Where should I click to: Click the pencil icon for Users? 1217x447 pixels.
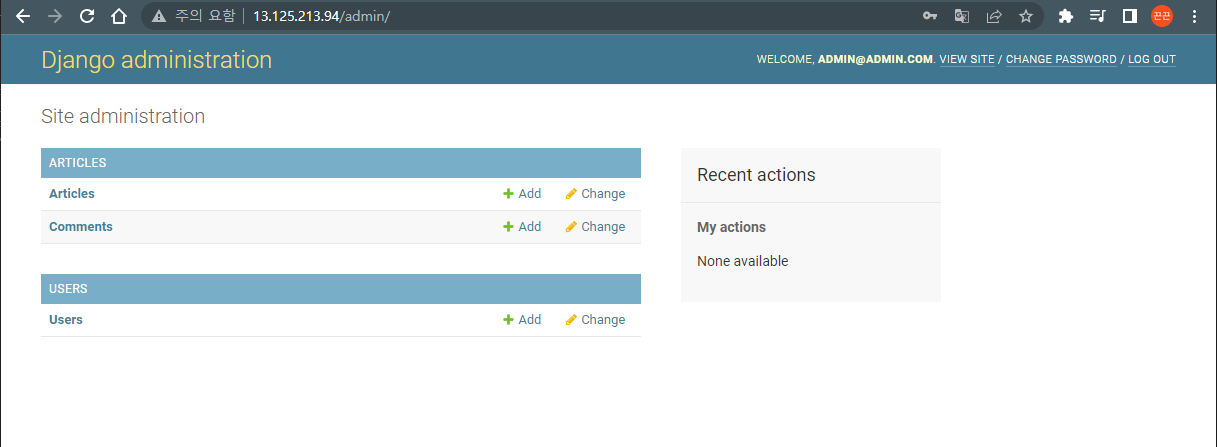[571, 320]
